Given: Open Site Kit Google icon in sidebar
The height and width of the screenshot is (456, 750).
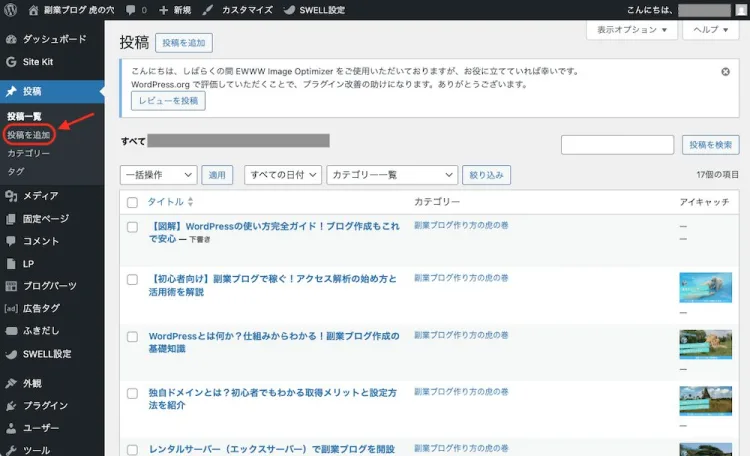Looking at the screenshot, I should point(11,62).
